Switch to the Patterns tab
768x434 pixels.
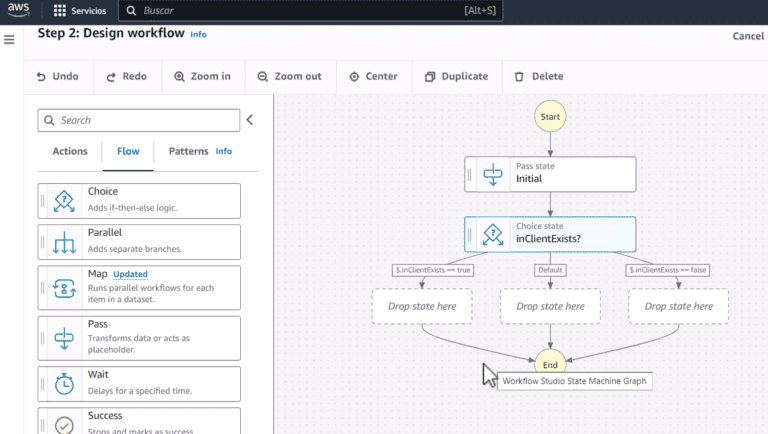[189, 151]
